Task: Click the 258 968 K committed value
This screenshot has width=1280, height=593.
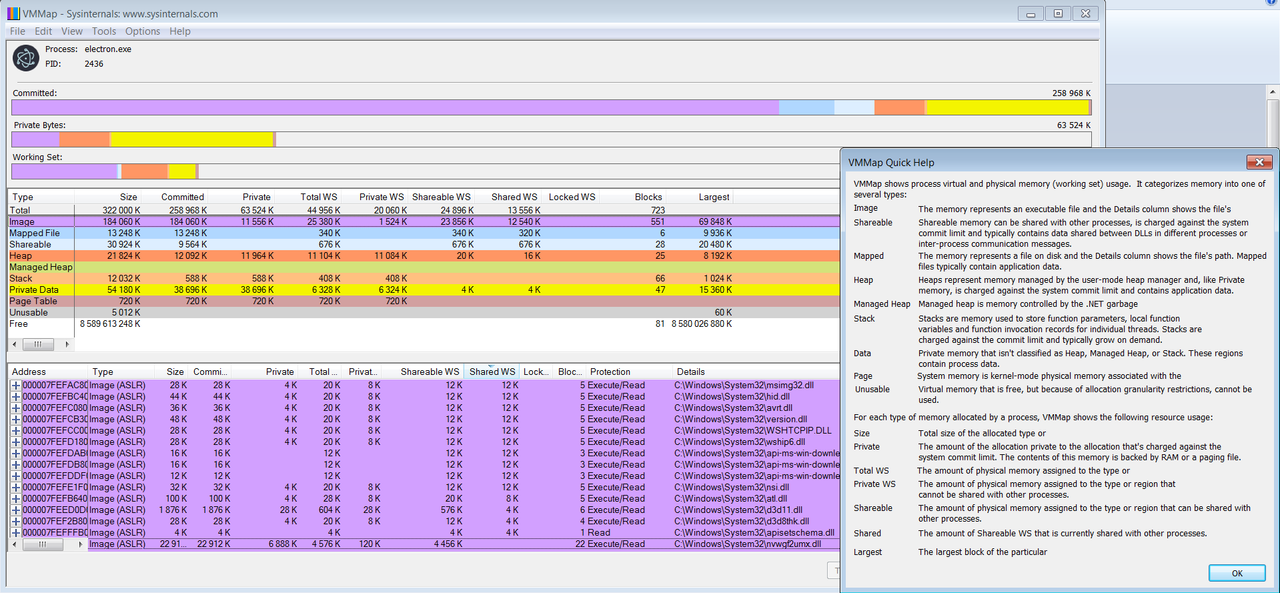Action: [x=1071, y=93]
